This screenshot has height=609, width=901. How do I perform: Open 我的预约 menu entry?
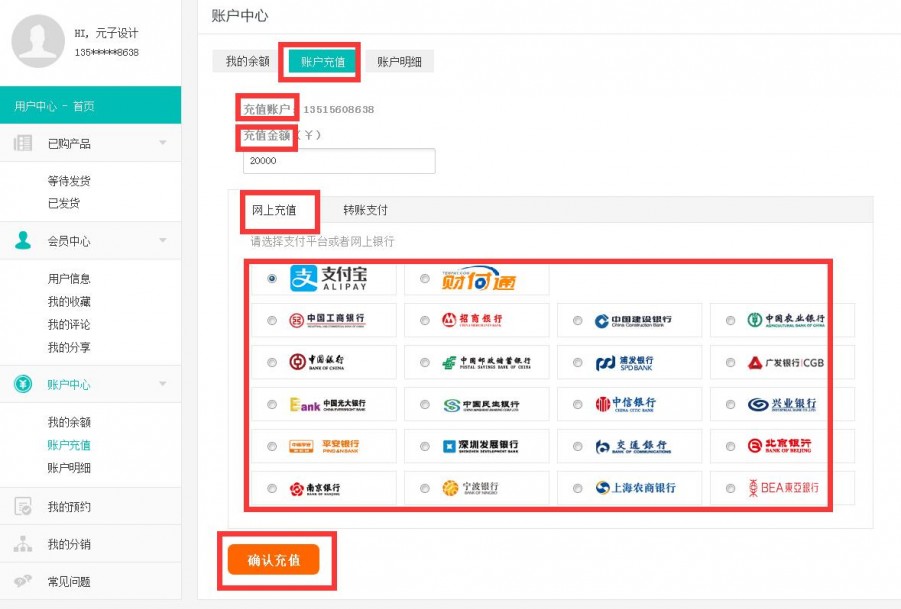(x=90, y=506)
